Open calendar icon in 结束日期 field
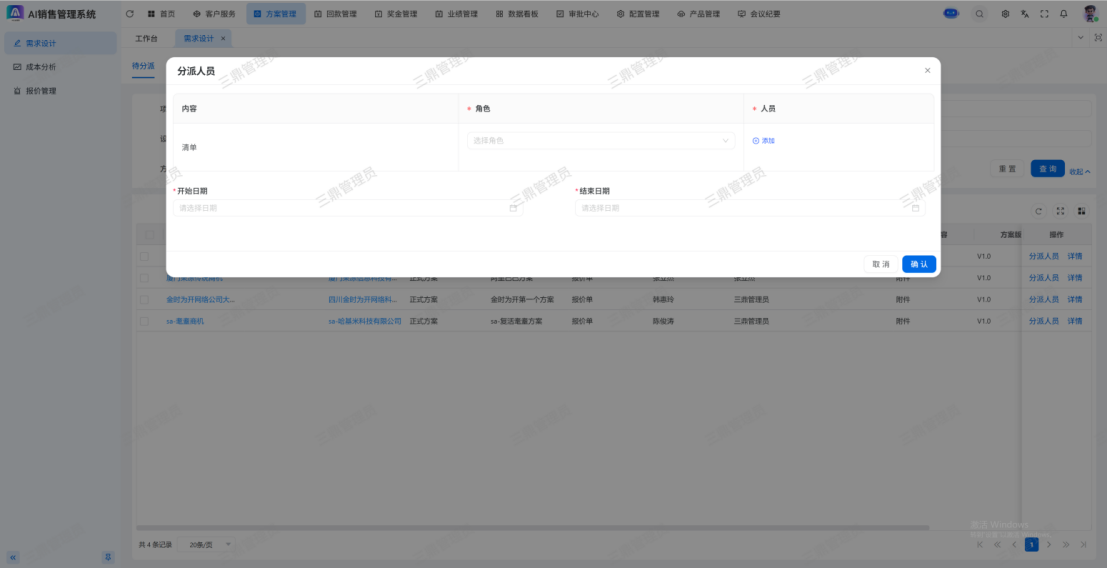Screen dimensions: 1108x569 click(x=915, y=208)
